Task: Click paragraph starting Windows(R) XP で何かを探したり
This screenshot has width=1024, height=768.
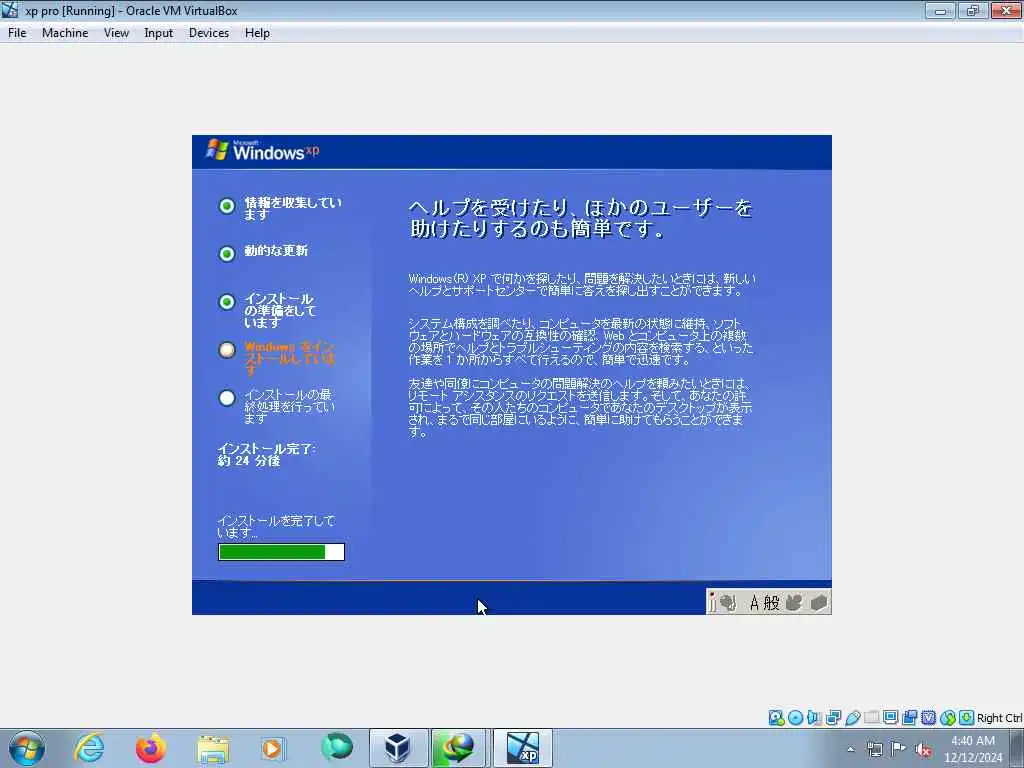Action: pyautogui.click(x=582, y=285)
